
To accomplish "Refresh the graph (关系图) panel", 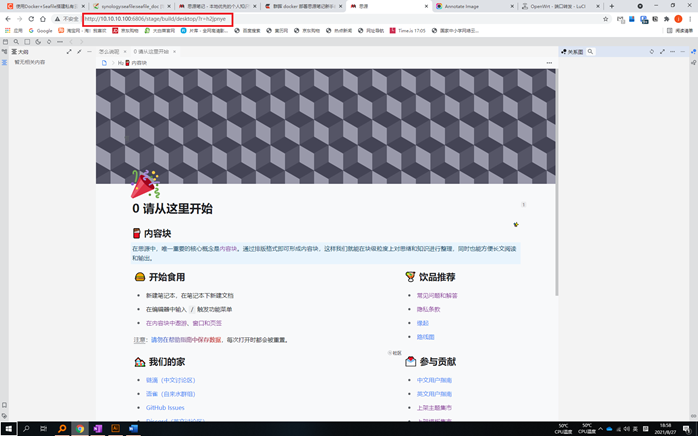I will [x=652, y=52].
